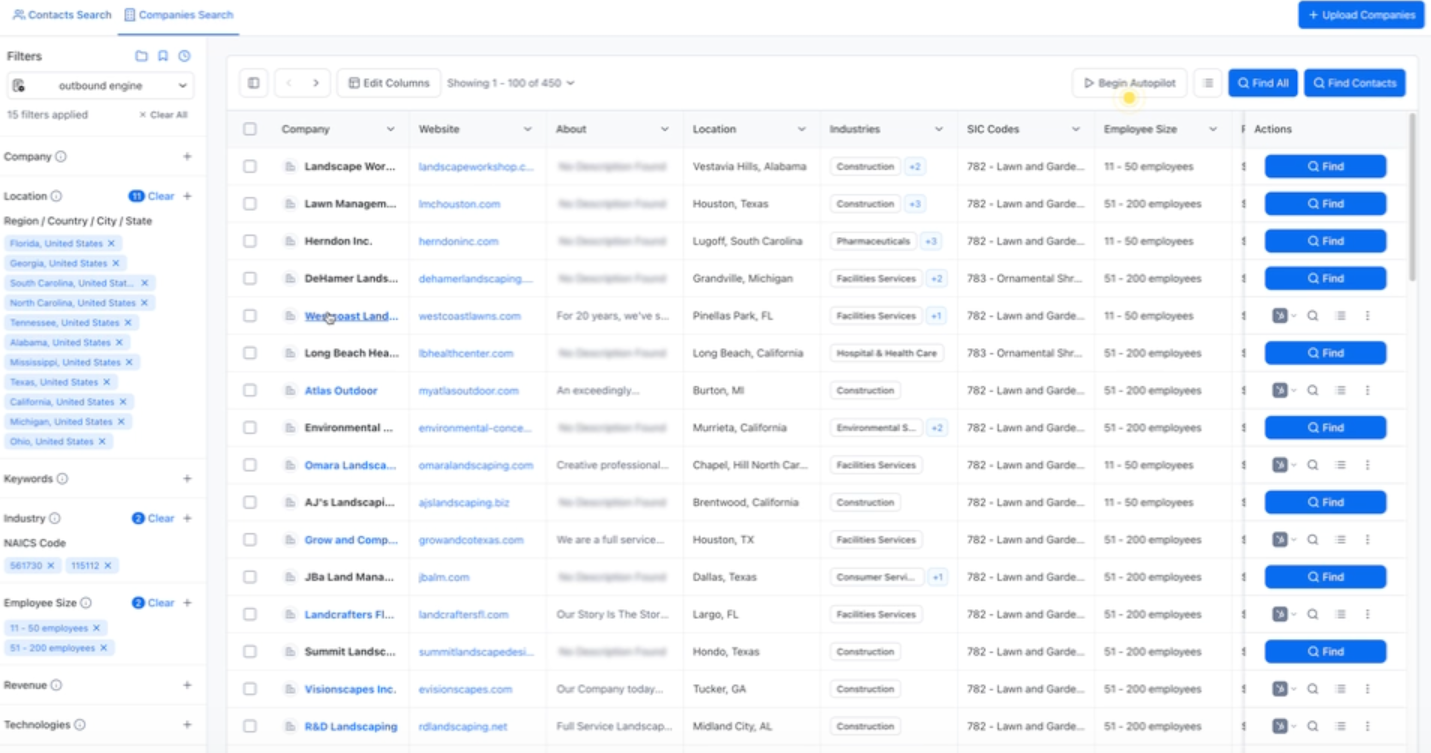Tick the checkbox for Visionscapes Inc.

[250, 689]
